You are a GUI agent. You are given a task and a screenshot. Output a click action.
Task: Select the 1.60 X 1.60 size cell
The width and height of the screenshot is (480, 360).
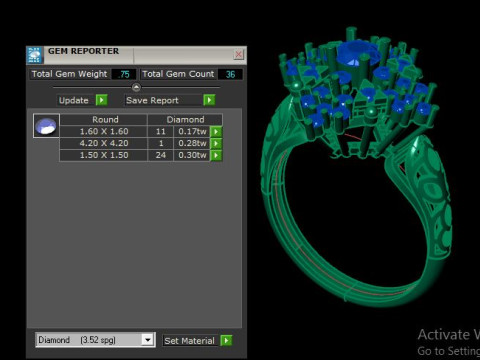pos(104,131)
